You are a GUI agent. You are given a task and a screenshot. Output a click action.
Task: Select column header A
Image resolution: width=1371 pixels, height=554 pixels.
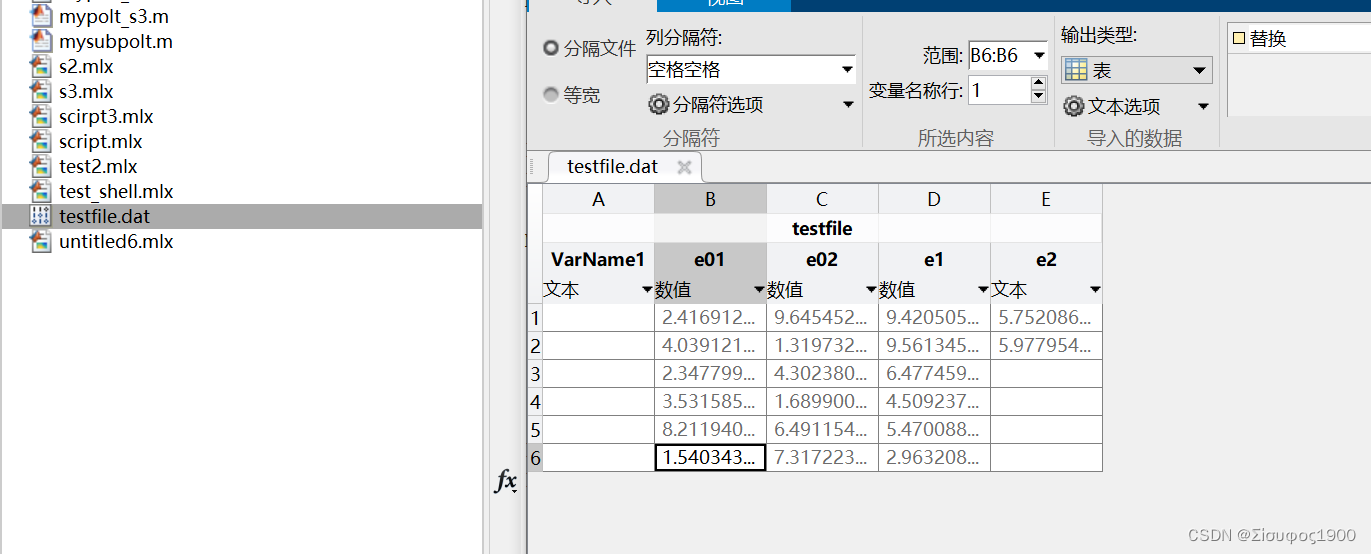(598, 199)
